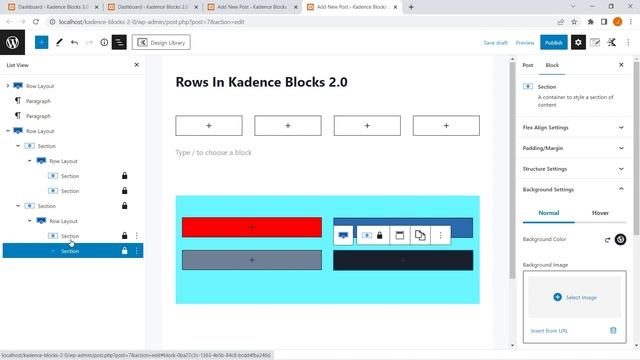Screen dimensions: 640x360
Task: Switch to the Post sidebar tab
Action: click(x=528, y=65)
